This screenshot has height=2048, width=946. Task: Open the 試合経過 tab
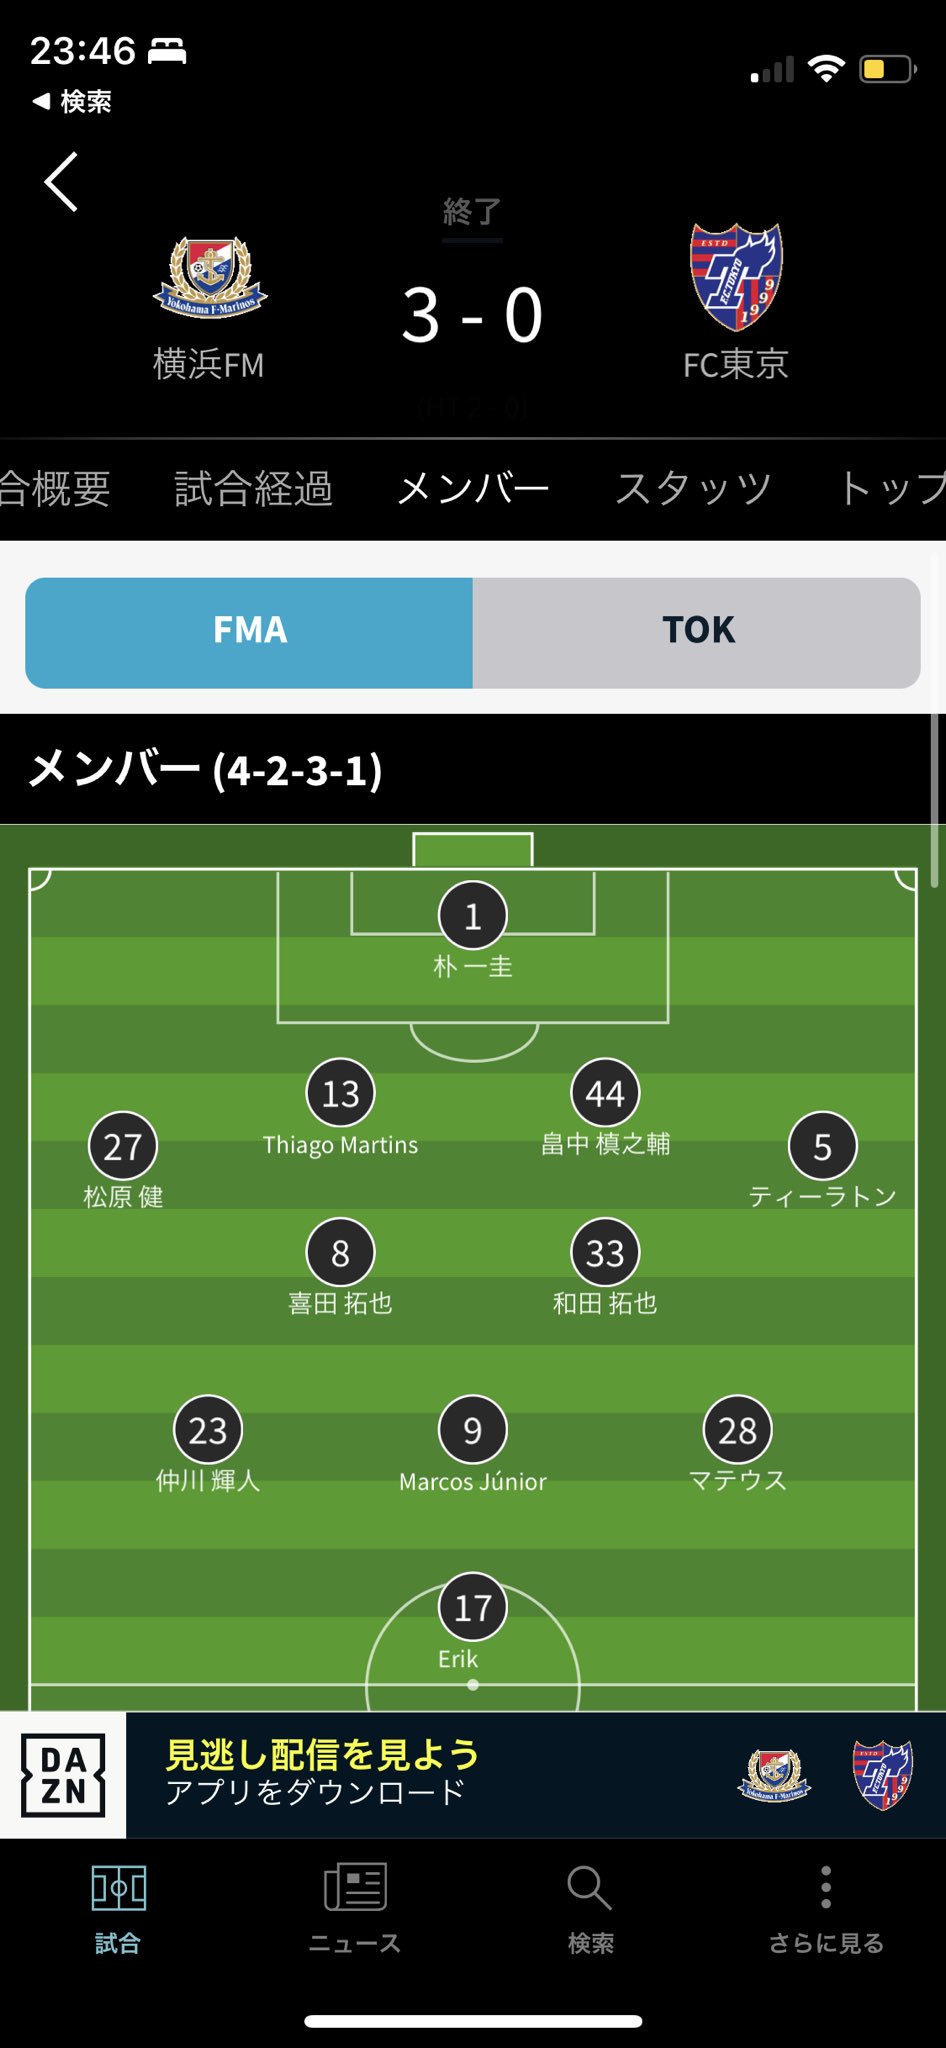click(253, 489)
